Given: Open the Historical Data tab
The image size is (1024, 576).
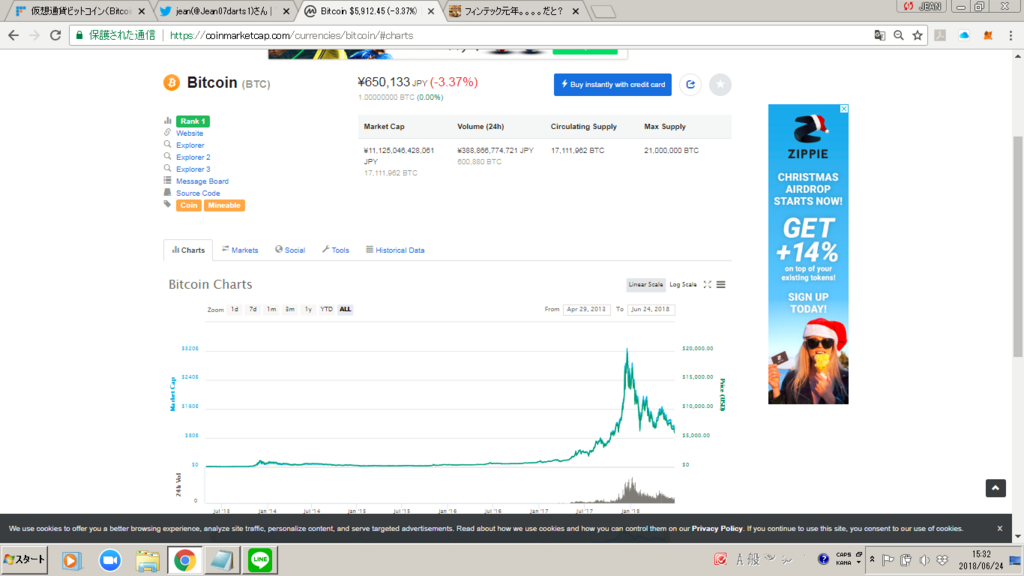Looking at the screenshot, I should (x=395, y=250).
